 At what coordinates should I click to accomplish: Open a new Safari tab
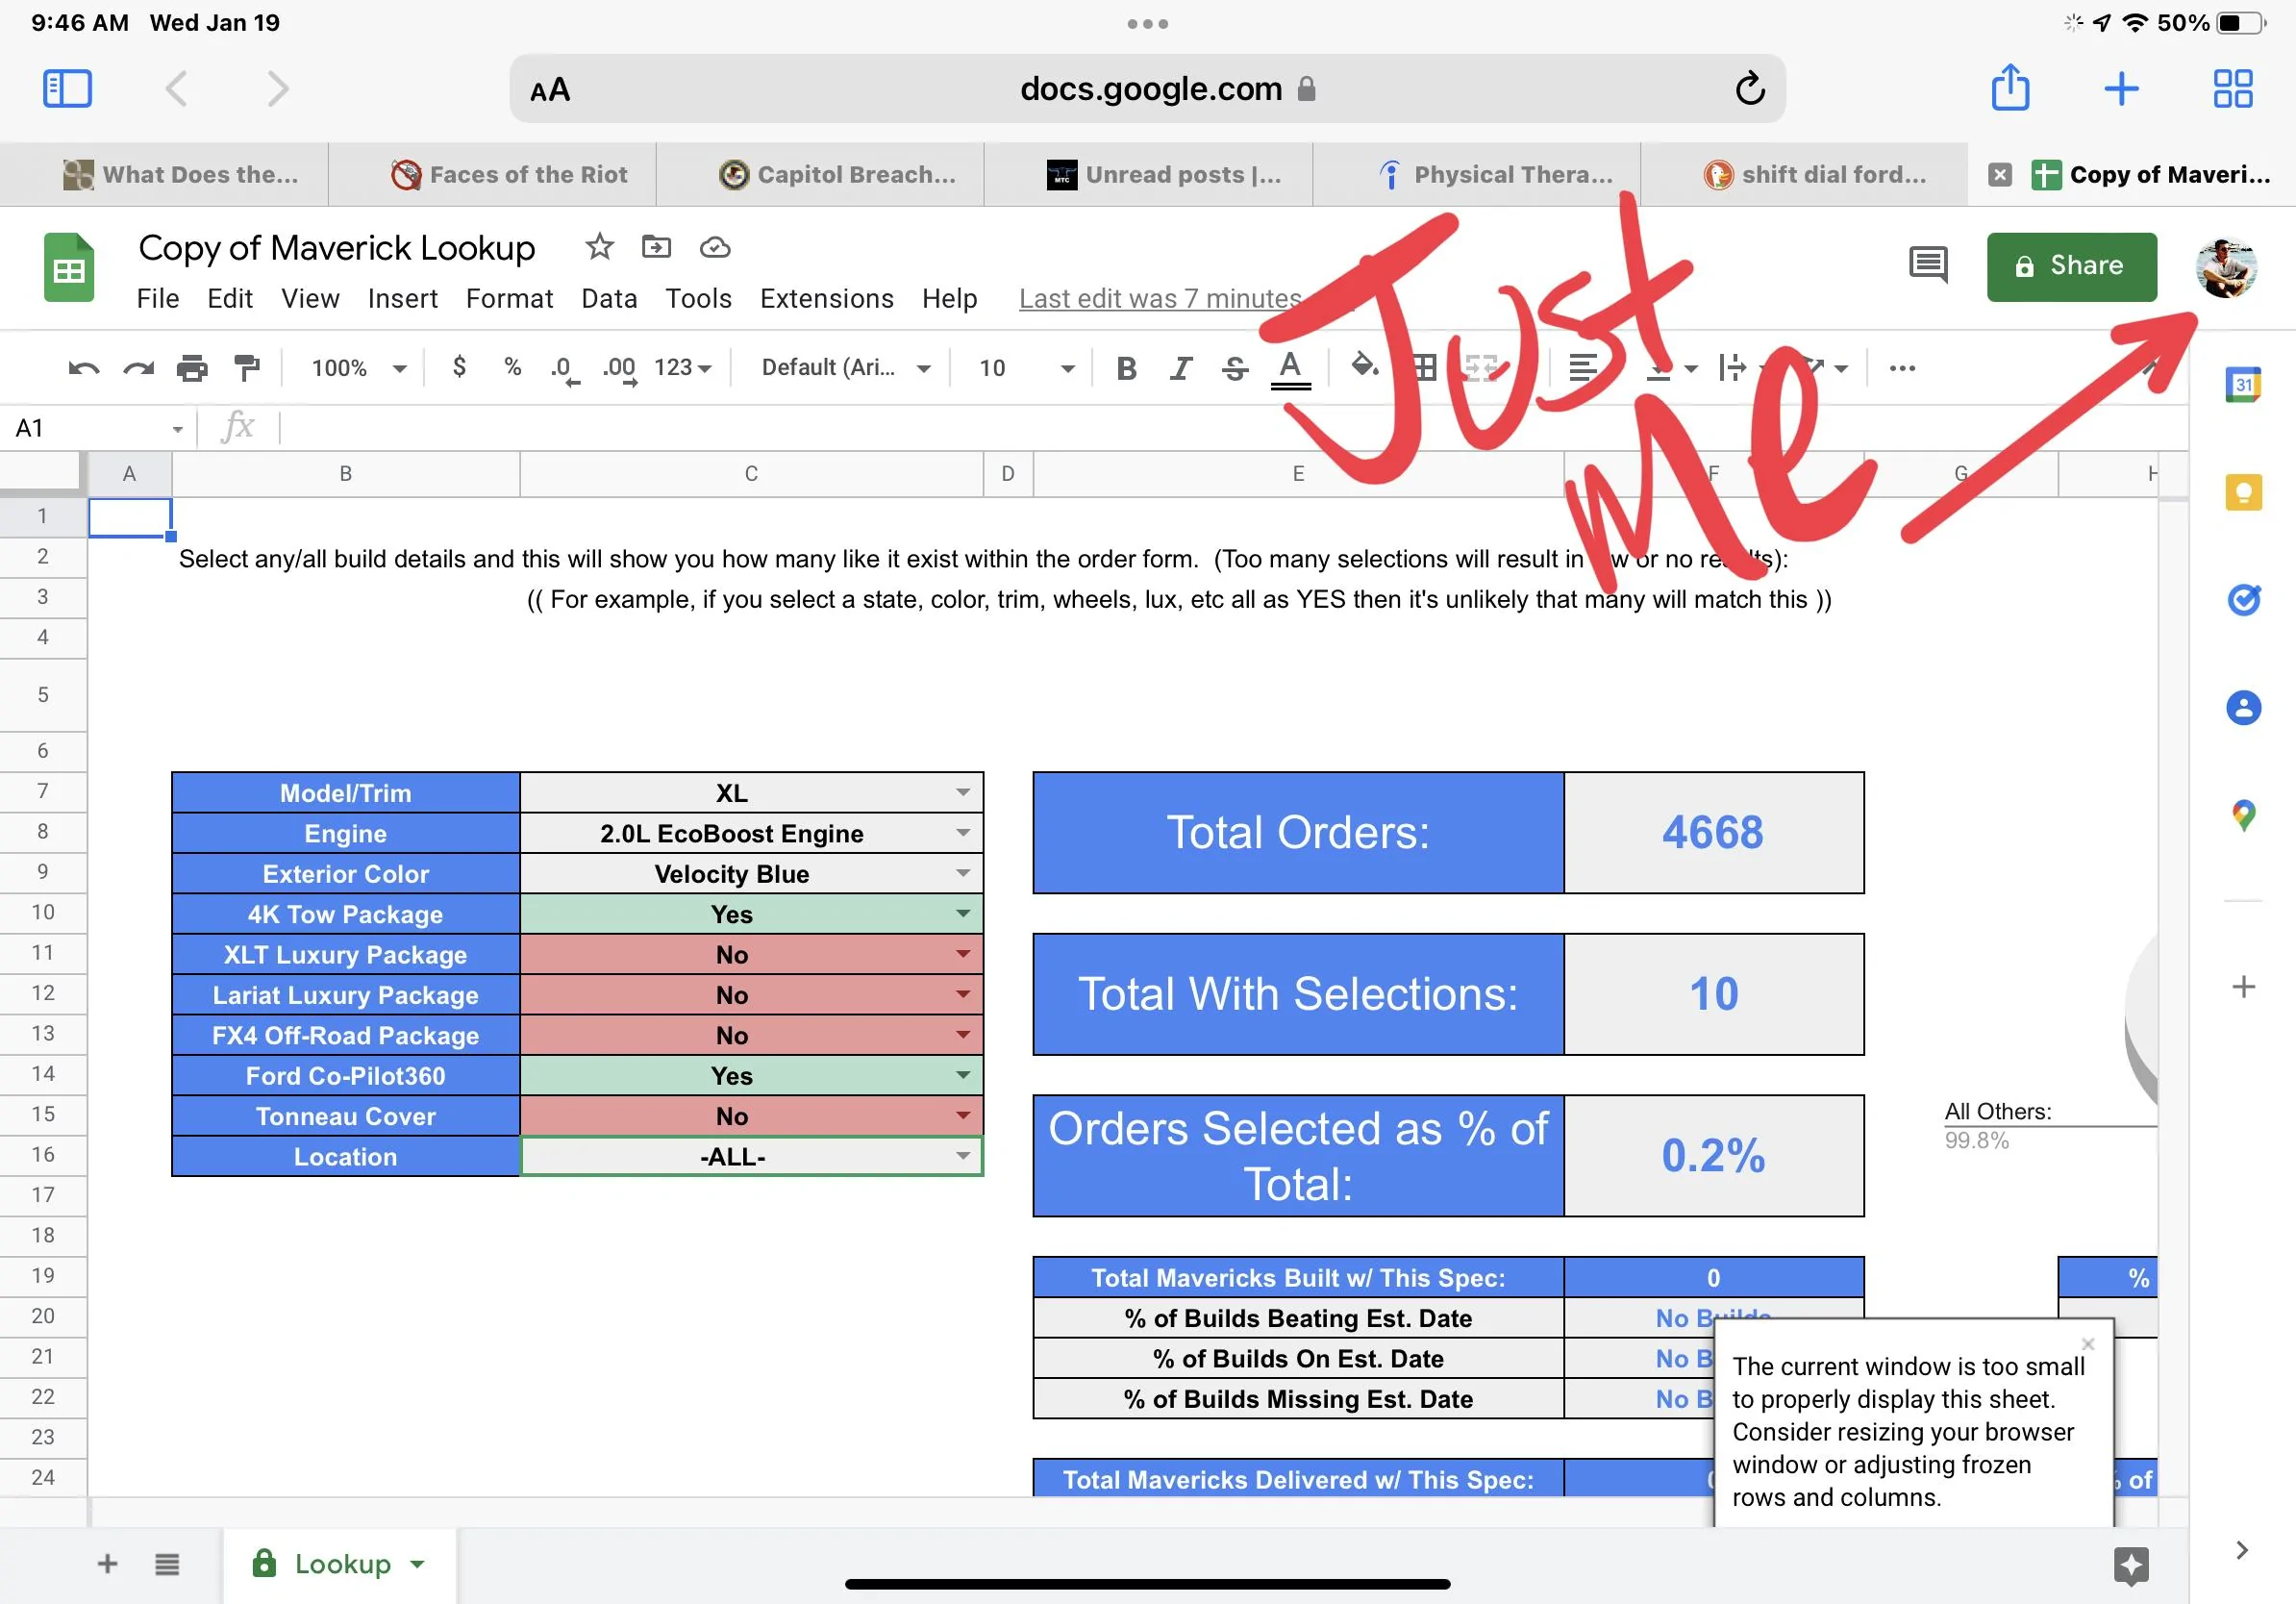pyautogui.click(x=2121, y=88)
